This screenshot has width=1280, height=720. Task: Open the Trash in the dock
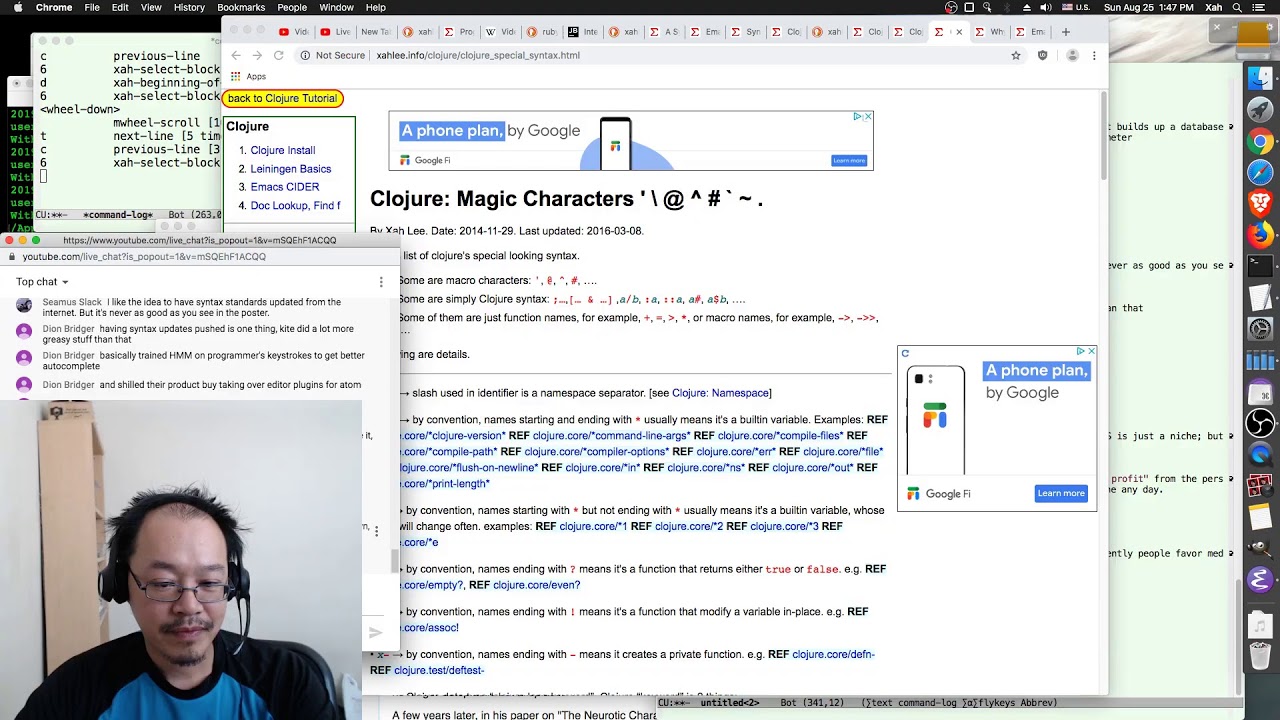tap(1260, 657)
